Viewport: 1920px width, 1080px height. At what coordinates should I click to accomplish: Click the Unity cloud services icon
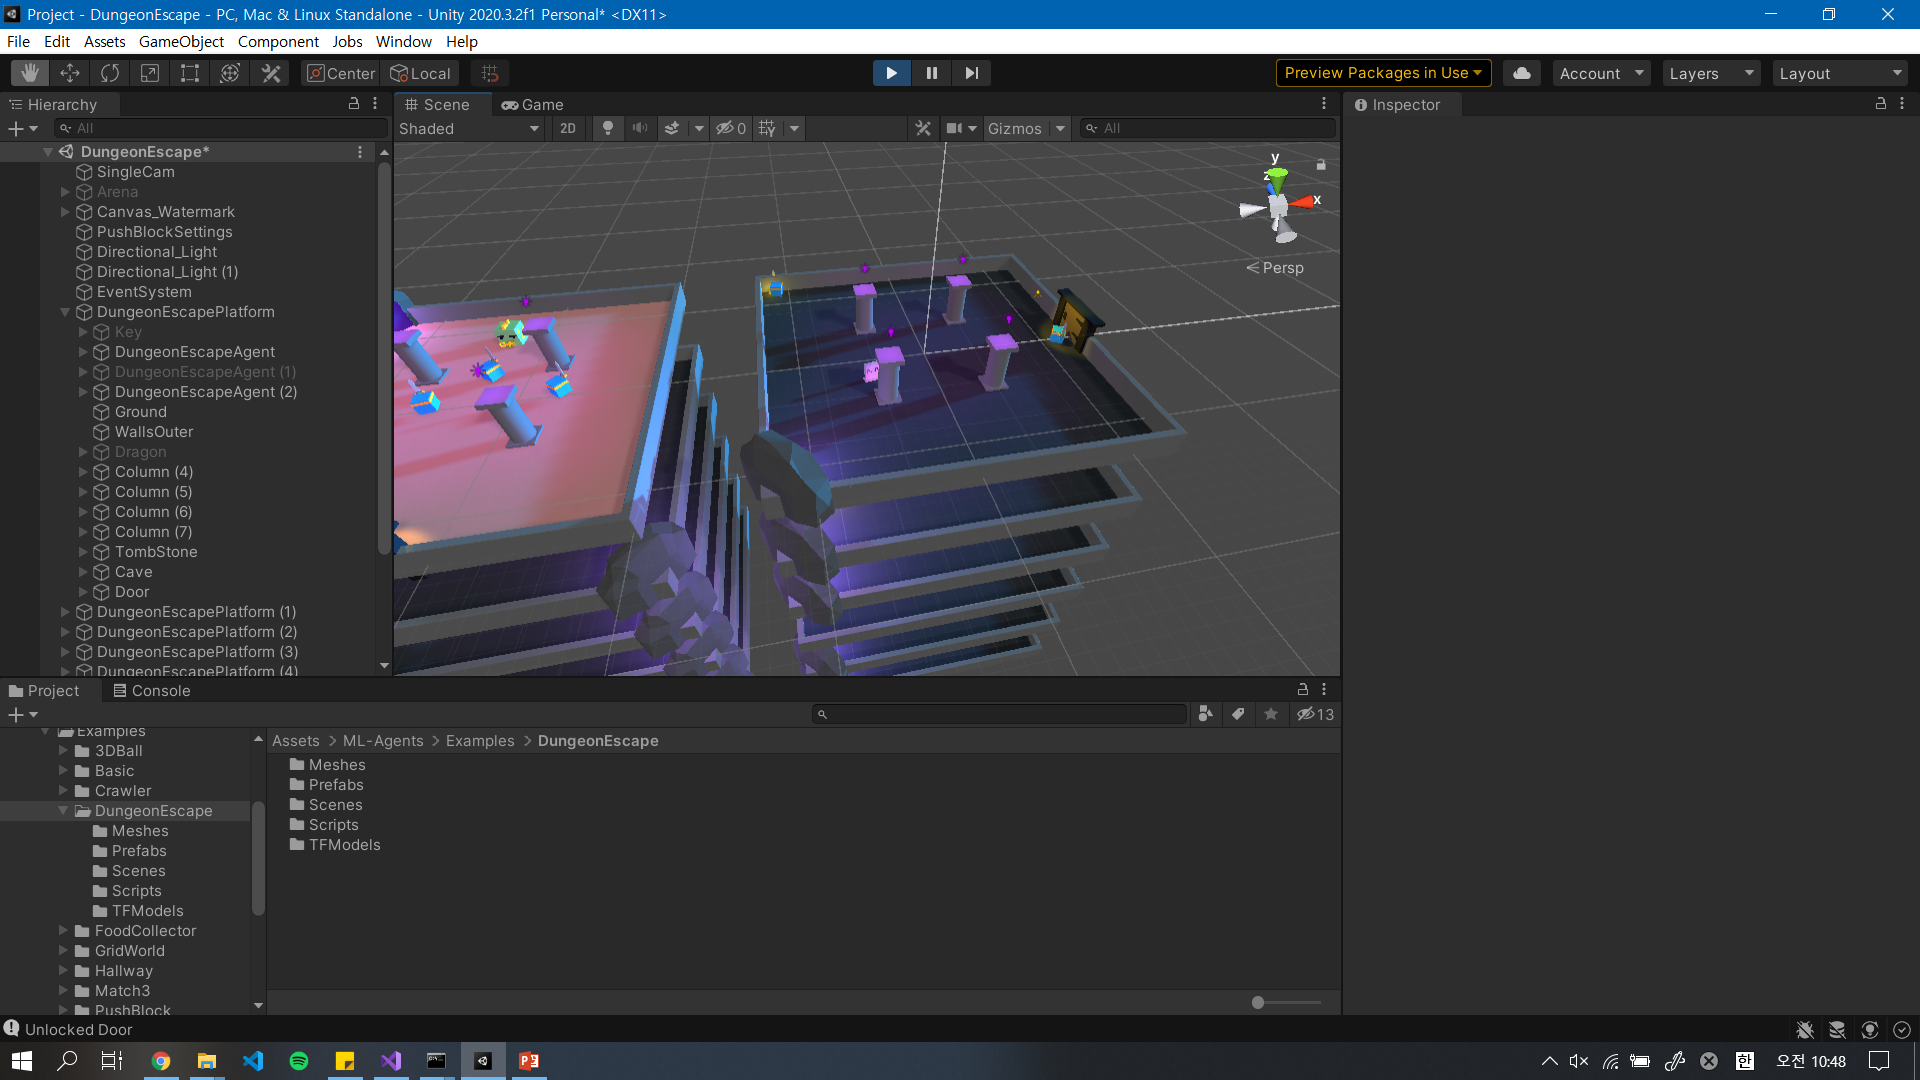point(1521,72)
